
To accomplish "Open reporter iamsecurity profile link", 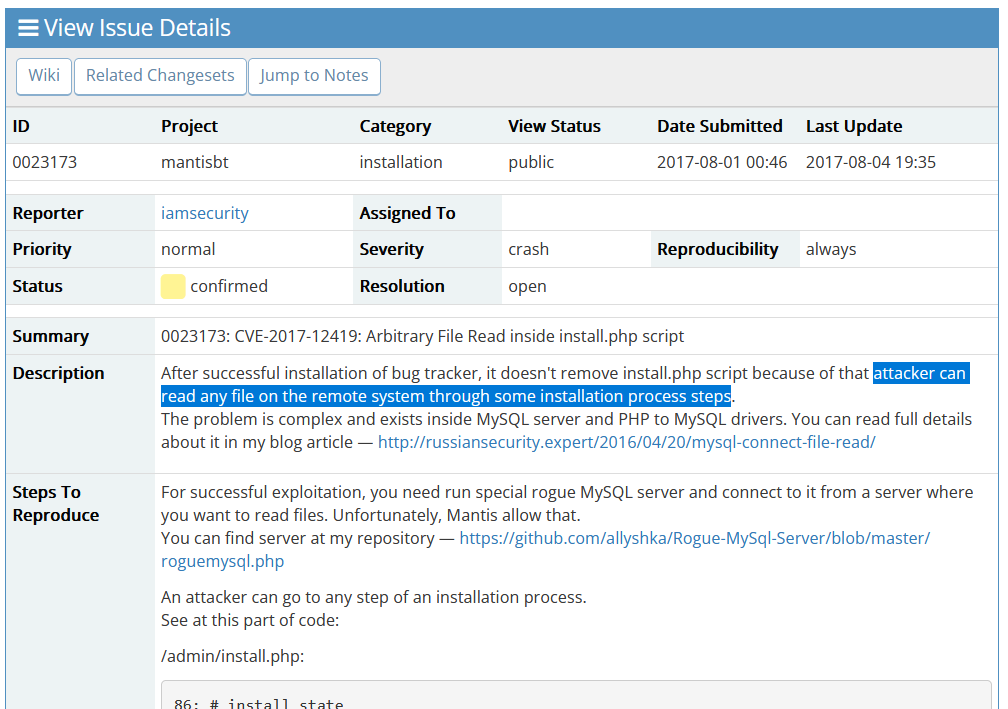I will (204, 213).
